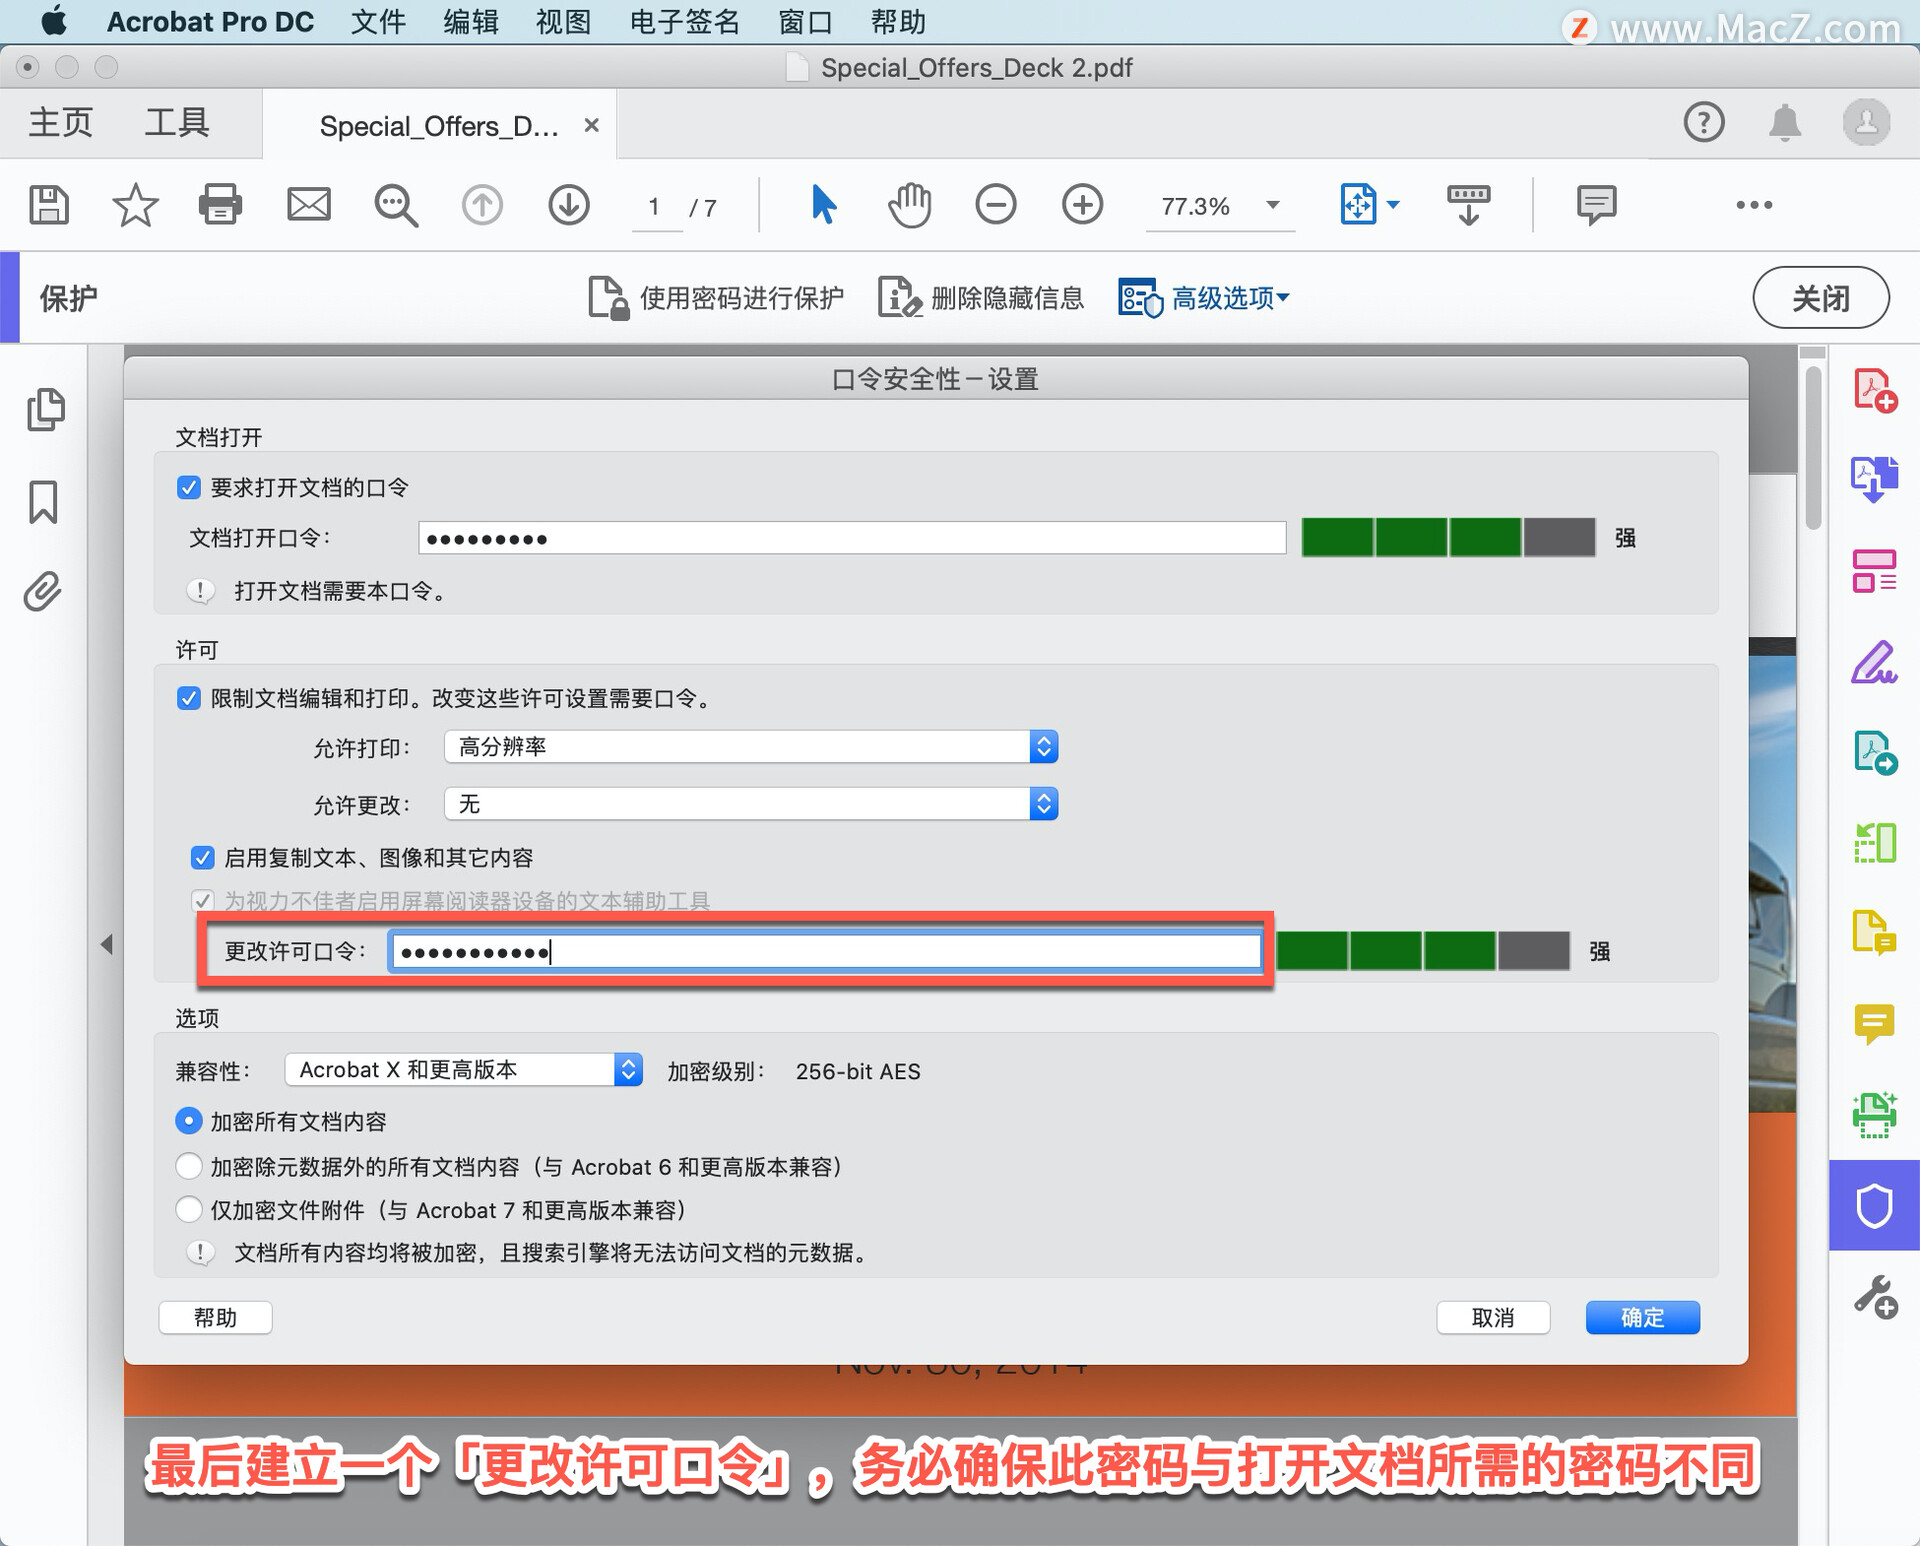Click the 确定 button
This screenshot has width=1920, height=1546.
(x=1642, y=1318)
